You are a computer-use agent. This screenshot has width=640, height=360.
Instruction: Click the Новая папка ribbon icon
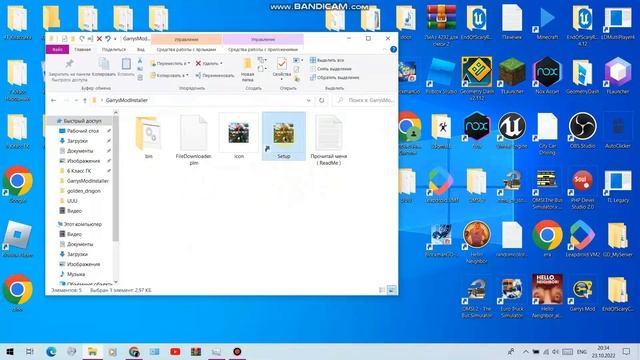247,64
